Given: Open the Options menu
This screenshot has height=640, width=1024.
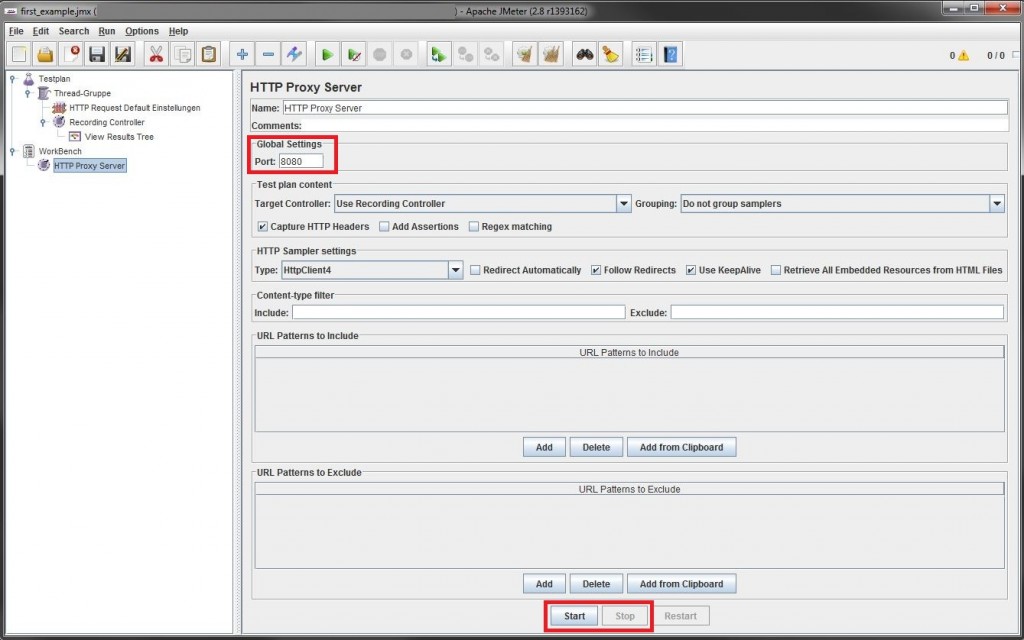Looking at the screenshot, I should coord(142,31).
